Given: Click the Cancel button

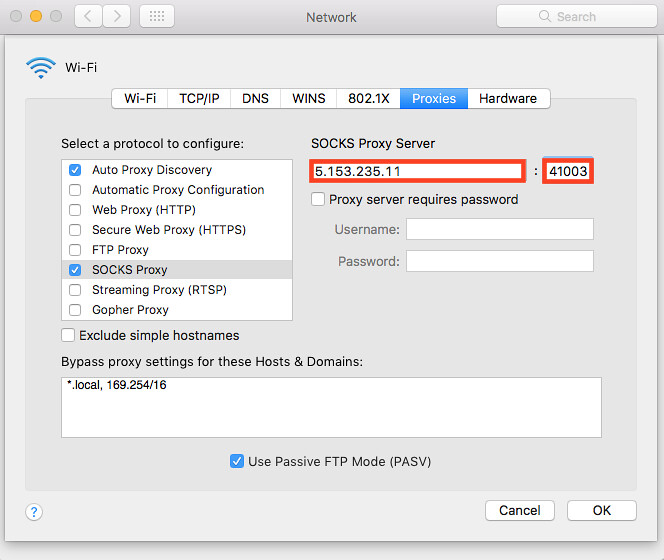Looking at the screenshot, I should tap(520, 510).
